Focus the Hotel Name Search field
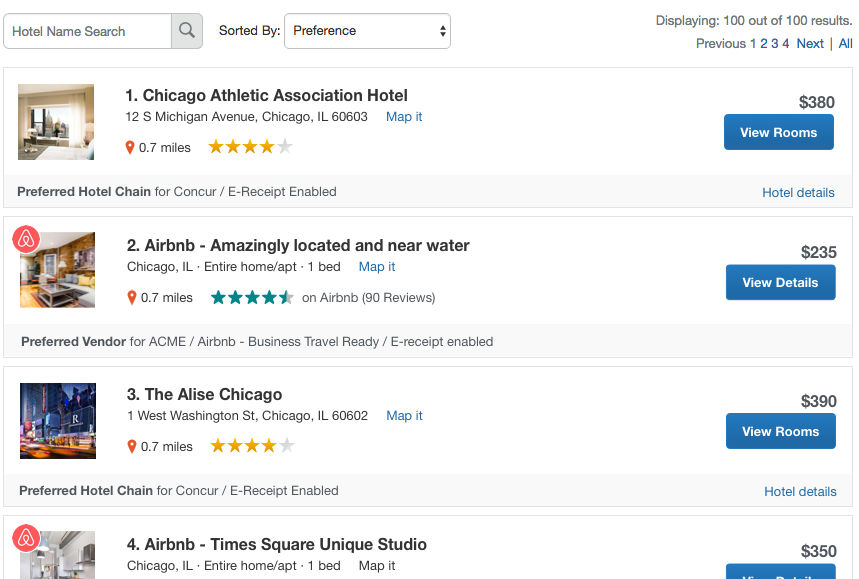 tap(88, 31)
